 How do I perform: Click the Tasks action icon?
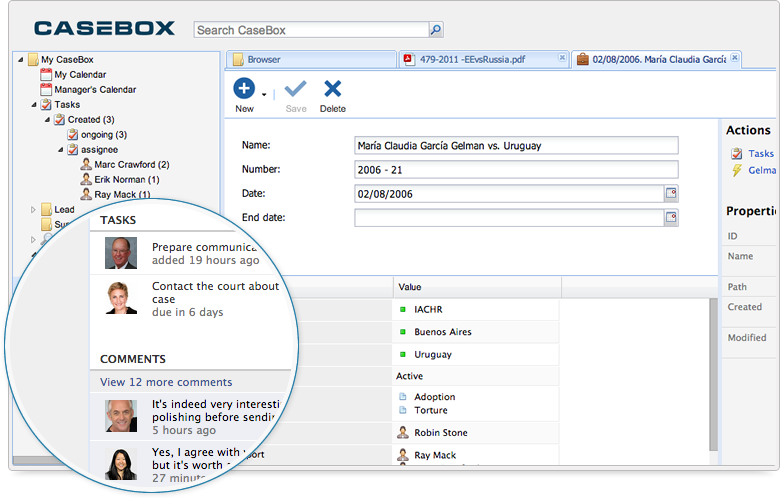[x=737, y=154]
